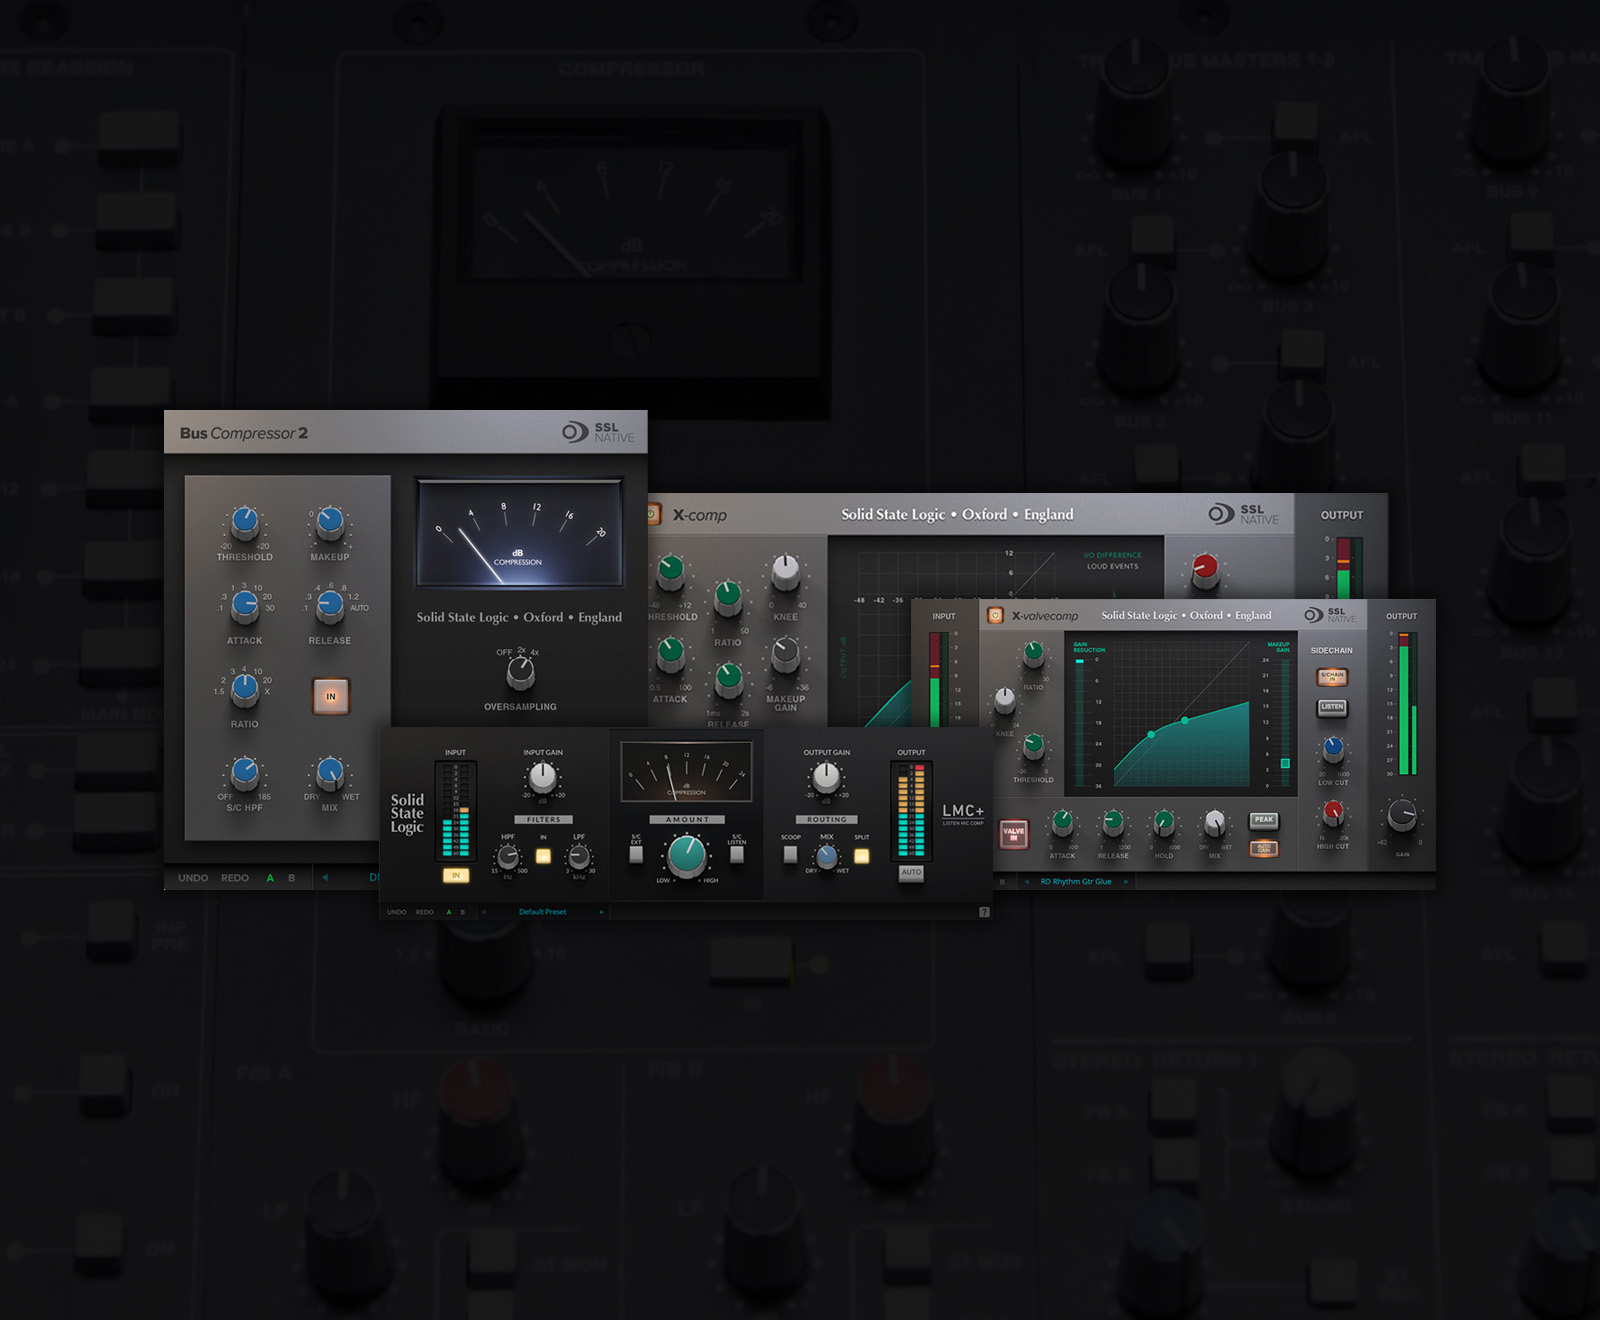Toggle the orange IN button on Bus Compressor 2
The width and height of the screenshot is (1600, 1320).
point(331,696)
